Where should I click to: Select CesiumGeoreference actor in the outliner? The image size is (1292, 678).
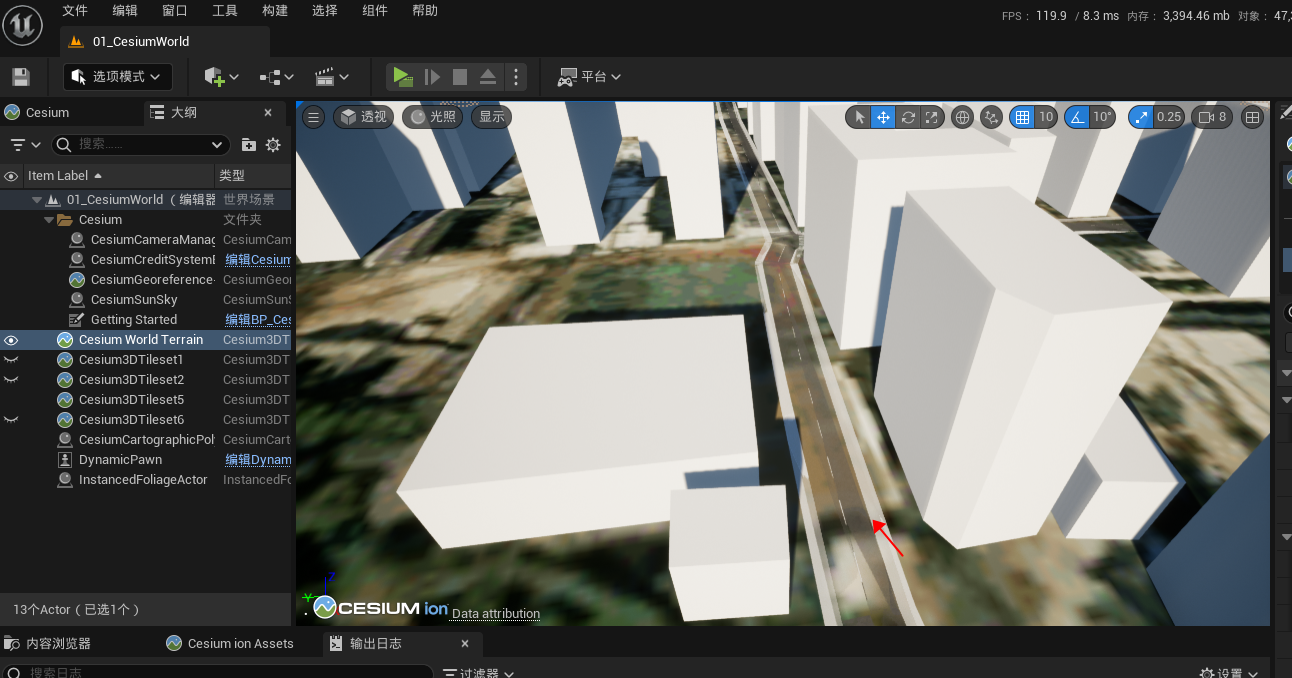tap(153, 280)
